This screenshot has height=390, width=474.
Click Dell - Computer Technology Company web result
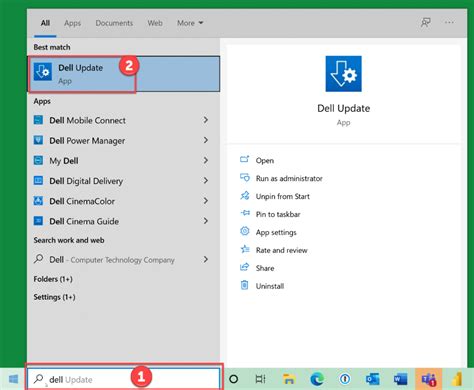click(x=112, y=260)
